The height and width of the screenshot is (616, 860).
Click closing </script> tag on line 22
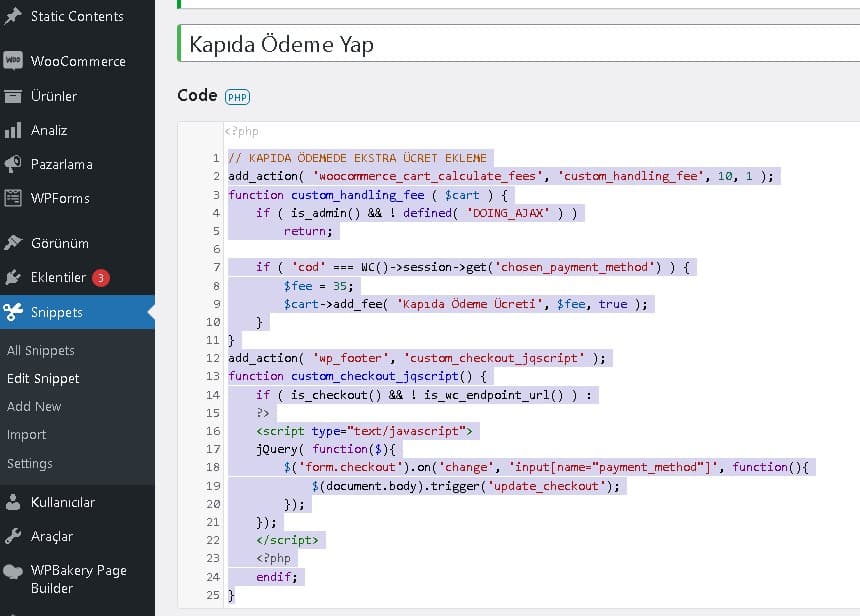[287, 540]
